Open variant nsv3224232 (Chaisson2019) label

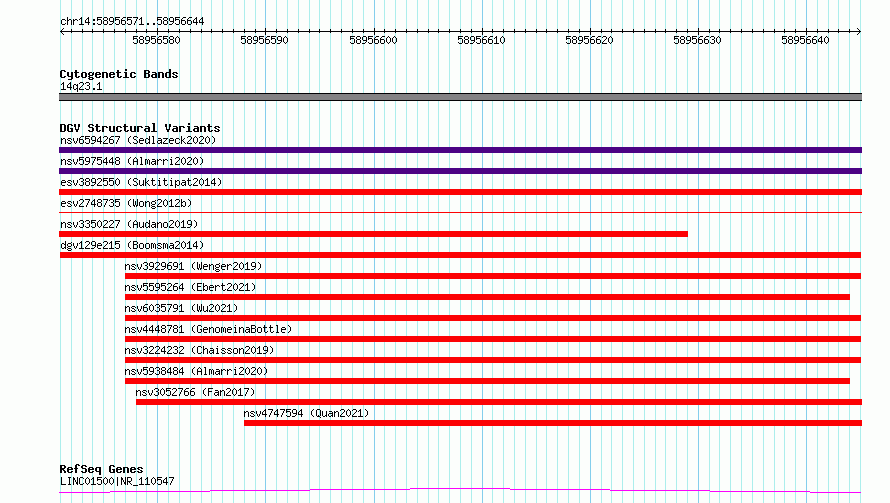point(199,350)
